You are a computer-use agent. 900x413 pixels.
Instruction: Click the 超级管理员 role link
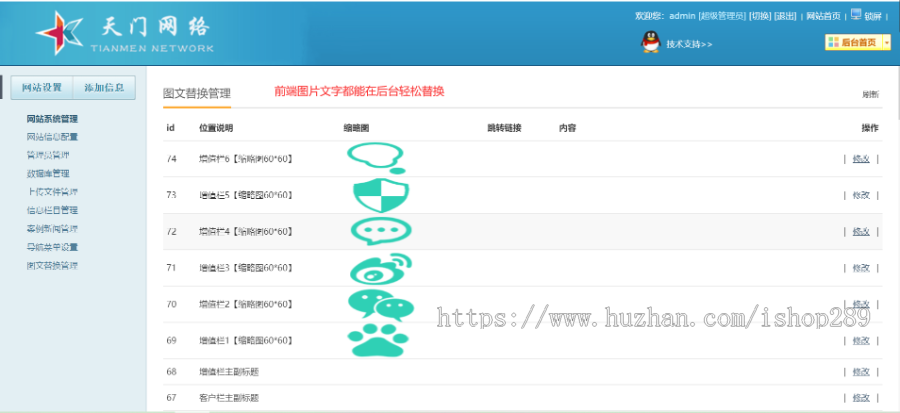(x=722, y=16)
